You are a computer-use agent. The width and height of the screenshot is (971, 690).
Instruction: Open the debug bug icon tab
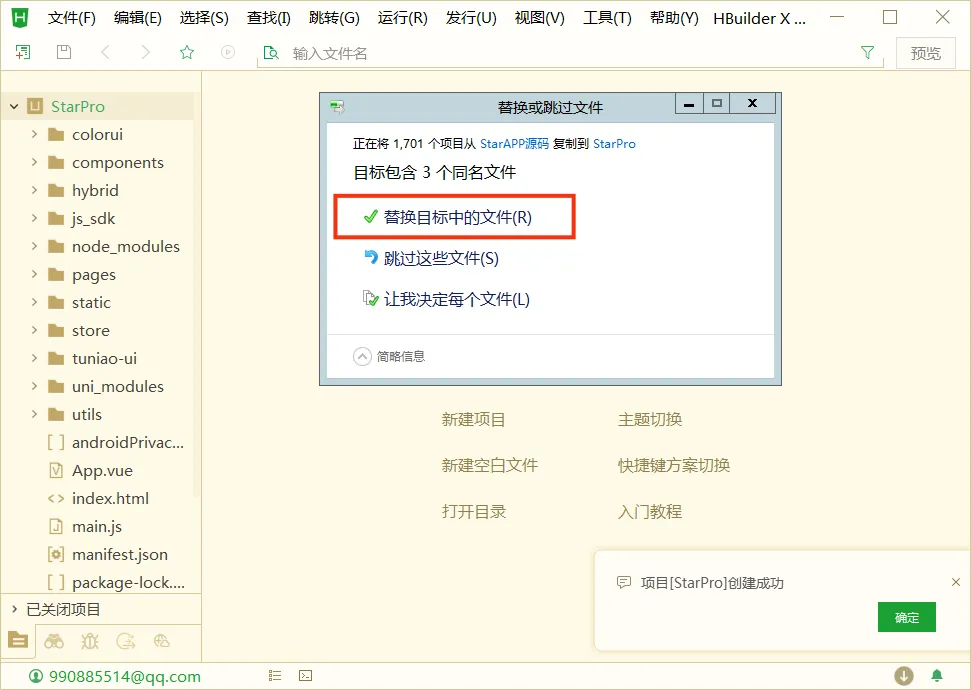90,641
